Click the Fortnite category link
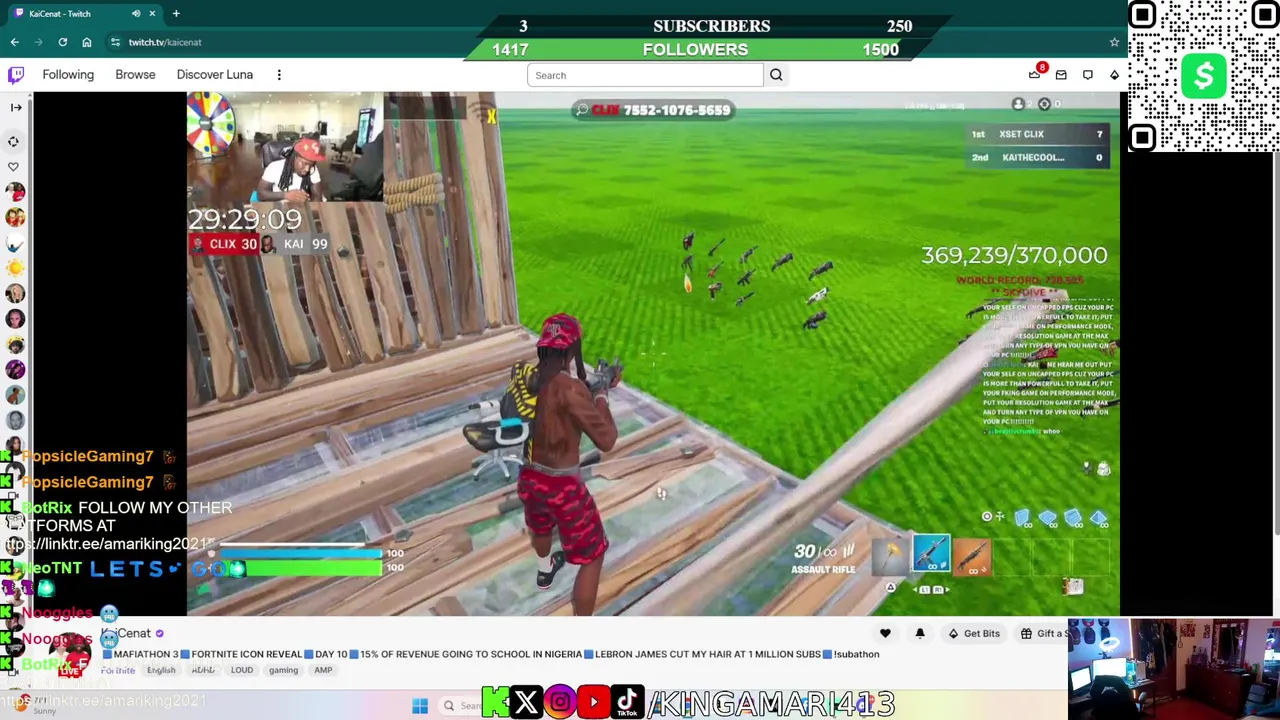The width and height of the screenshot is (1280, 720). pyautogui.click(x=118, y=670)
